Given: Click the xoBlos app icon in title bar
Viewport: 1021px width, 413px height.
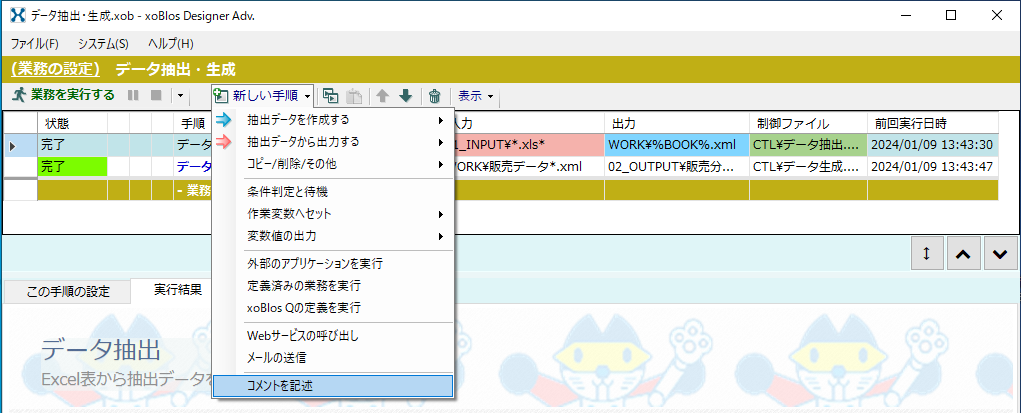Looking at the screenshot, I should click(x=18, y=16).
